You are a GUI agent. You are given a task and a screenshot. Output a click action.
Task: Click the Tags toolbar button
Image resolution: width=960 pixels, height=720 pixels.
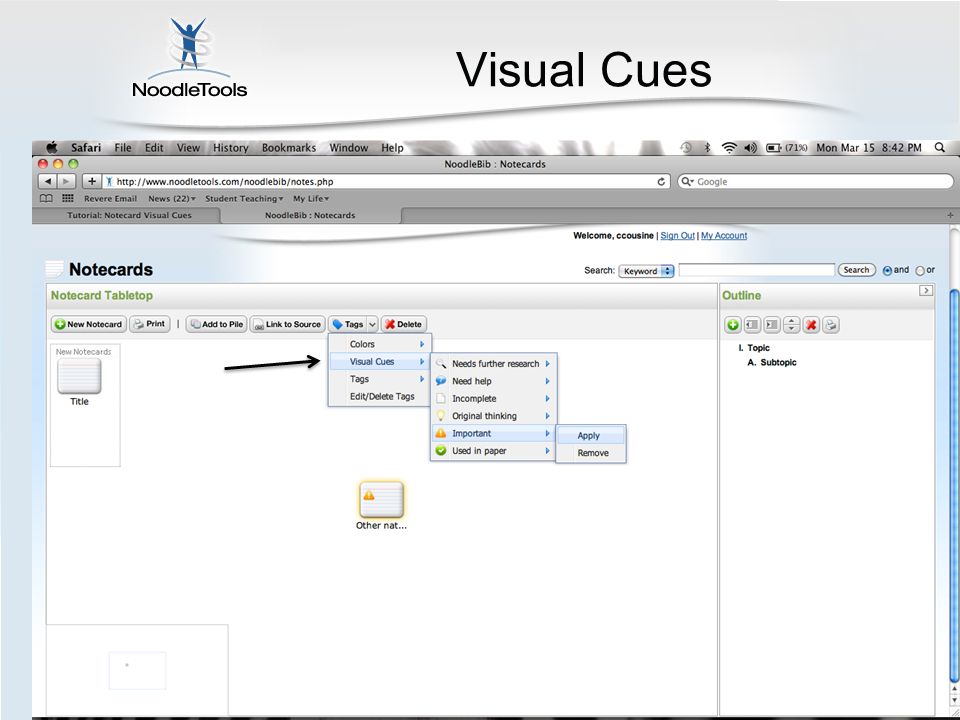[x=347, y=324]
